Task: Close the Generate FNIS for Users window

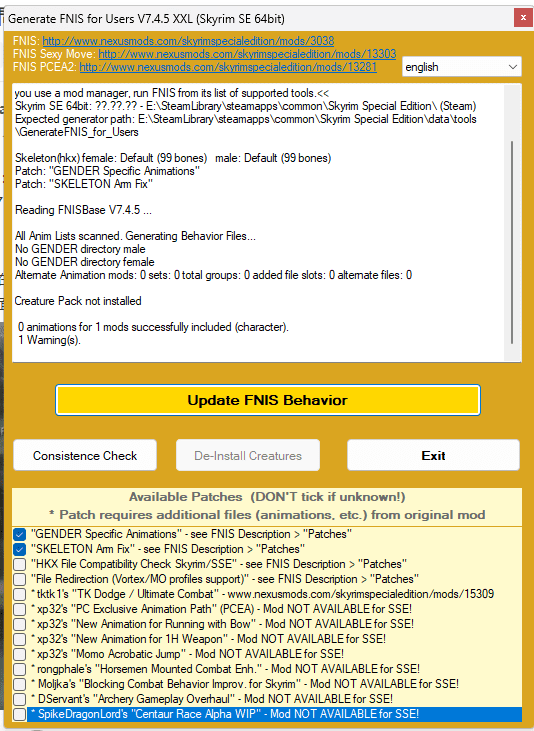Action: point(523,18)
